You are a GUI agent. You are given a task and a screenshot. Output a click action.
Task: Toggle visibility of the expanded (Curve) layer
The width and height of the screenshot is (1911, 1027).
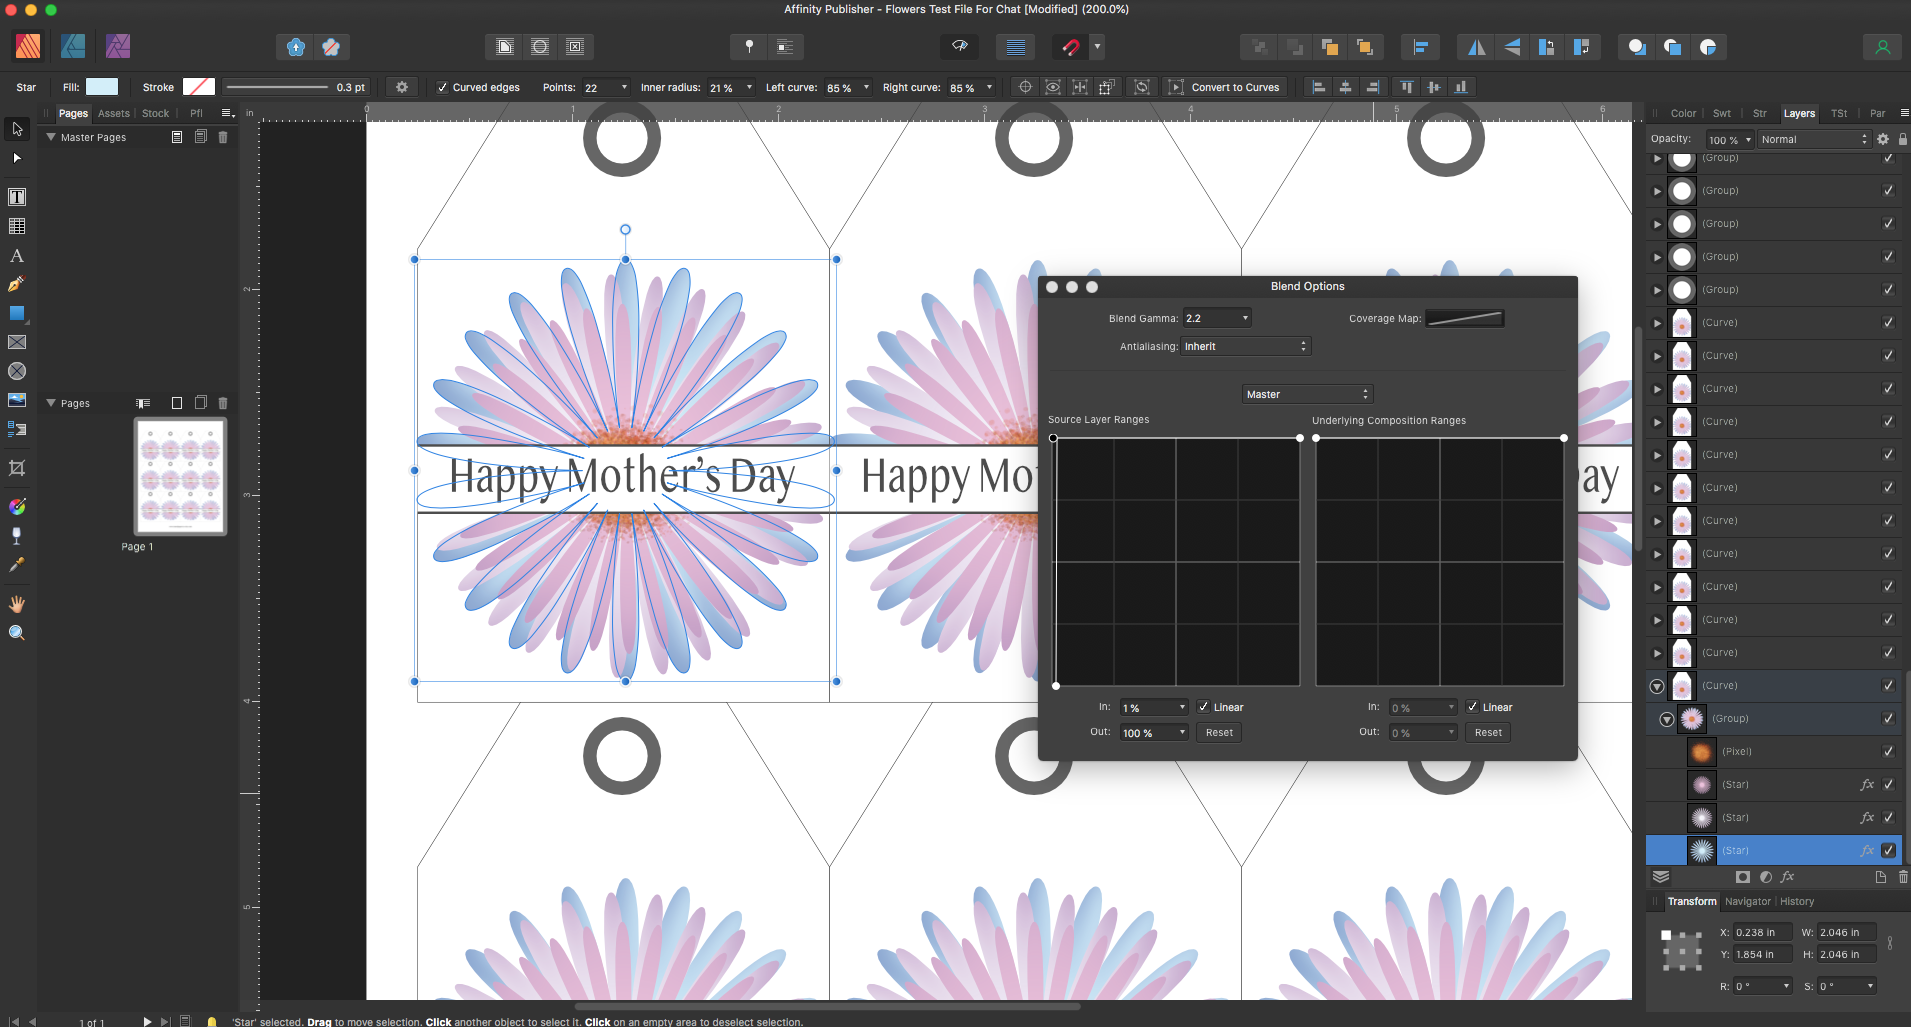point(1888,686)
